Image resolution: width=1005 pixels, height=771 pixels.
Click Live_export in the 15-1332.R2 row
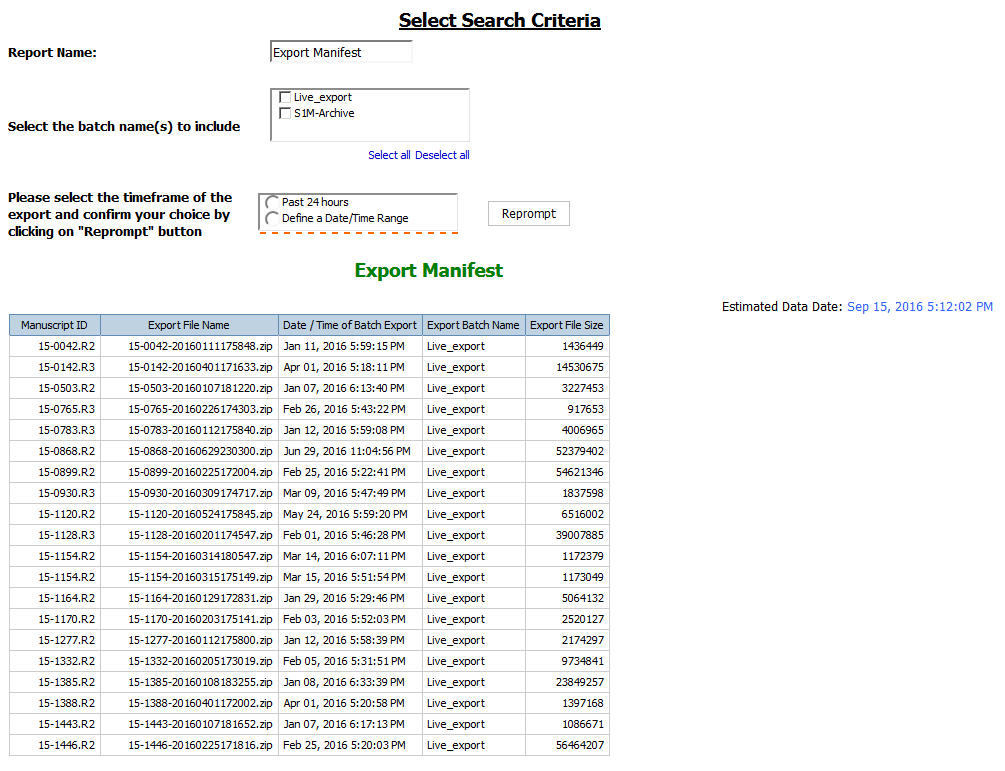(x=456, y=661)
